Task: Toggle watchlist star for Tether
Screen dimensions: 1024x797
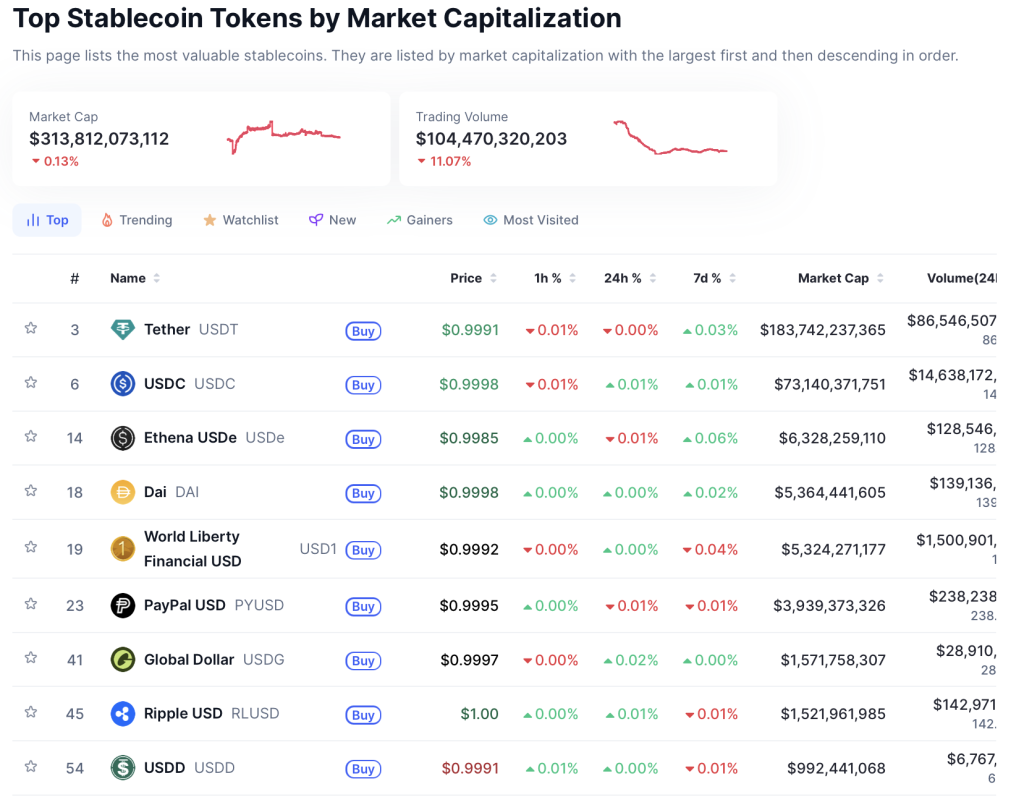Action: 31,328
